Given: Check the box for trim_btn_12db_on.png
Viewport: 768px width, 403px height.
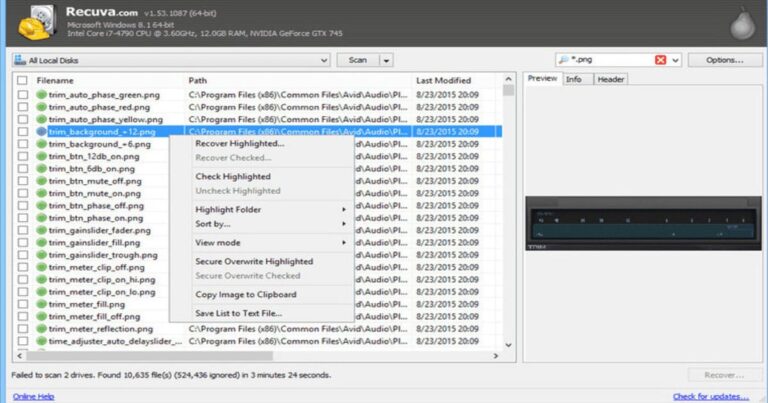Looking at the screenshot, I should (23, 156).
